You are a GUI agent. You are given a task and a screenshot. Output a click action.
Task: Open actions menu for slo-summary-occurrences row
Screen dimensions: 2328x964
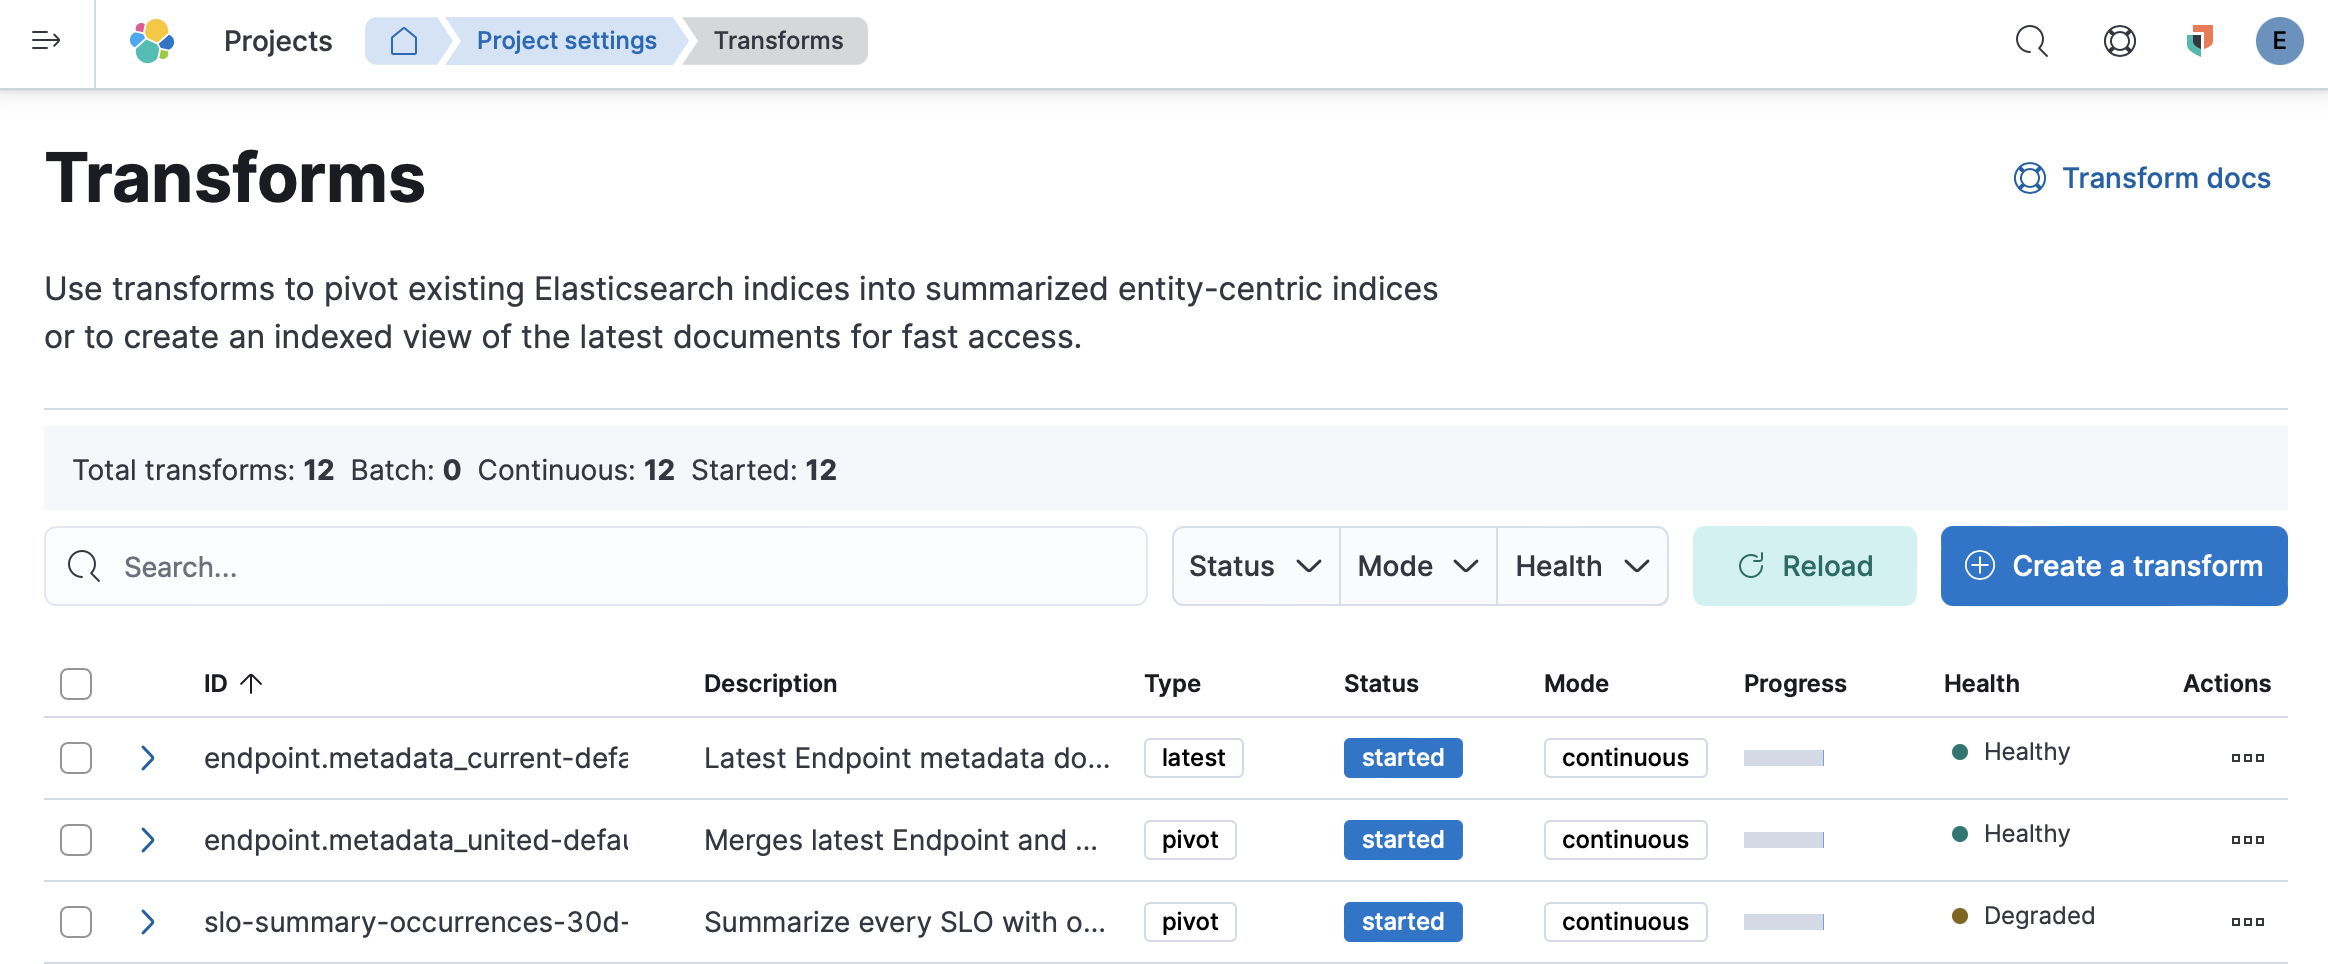pyautogui.click(x=2247, y=922)
